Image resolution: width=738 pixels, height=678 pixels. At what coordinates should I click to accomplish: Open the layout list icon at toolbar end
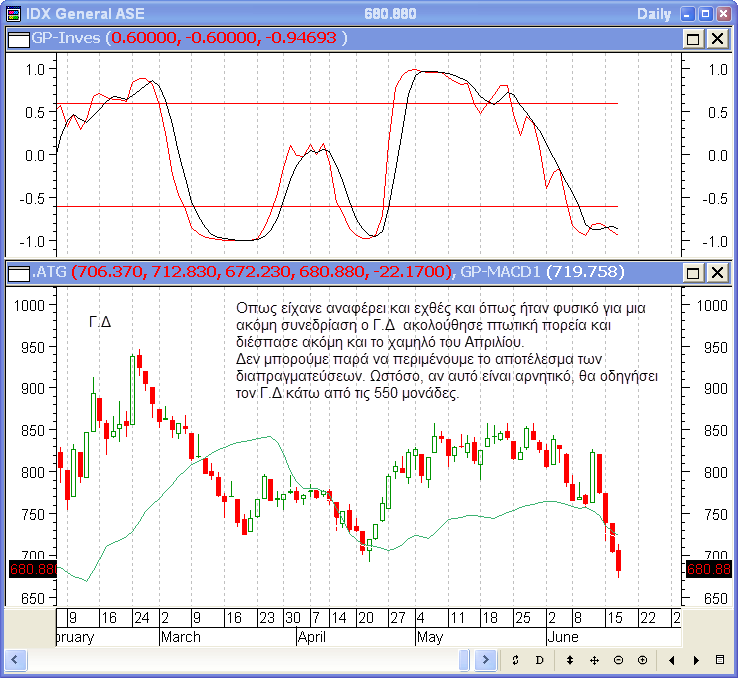click(720, 660)
